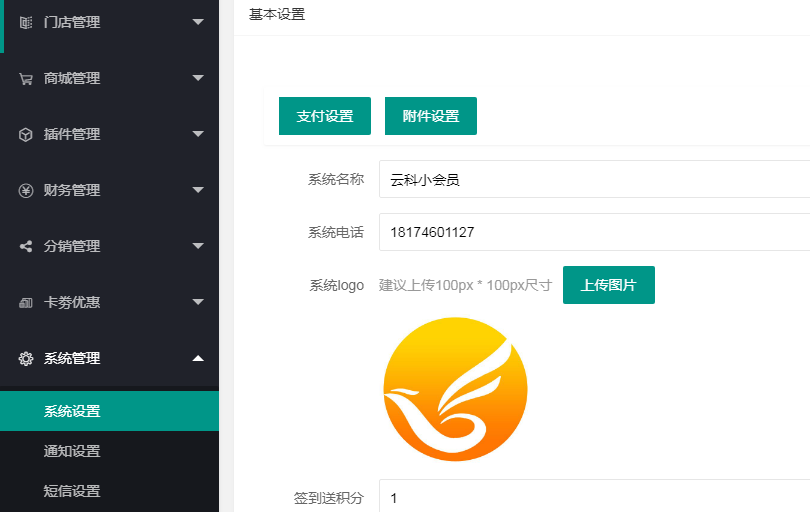Open the 商城管理 menu item
The height and width of the screenshot is (512, 810).
(x=110, y=79)
